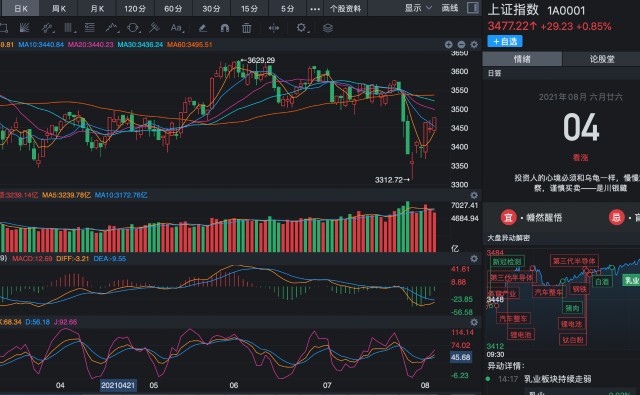Viewport: 640px width, 395px height.
Task: Click the 猪肉 tag on mini chart
Action: pyautogui.click(x=571, y=308)
